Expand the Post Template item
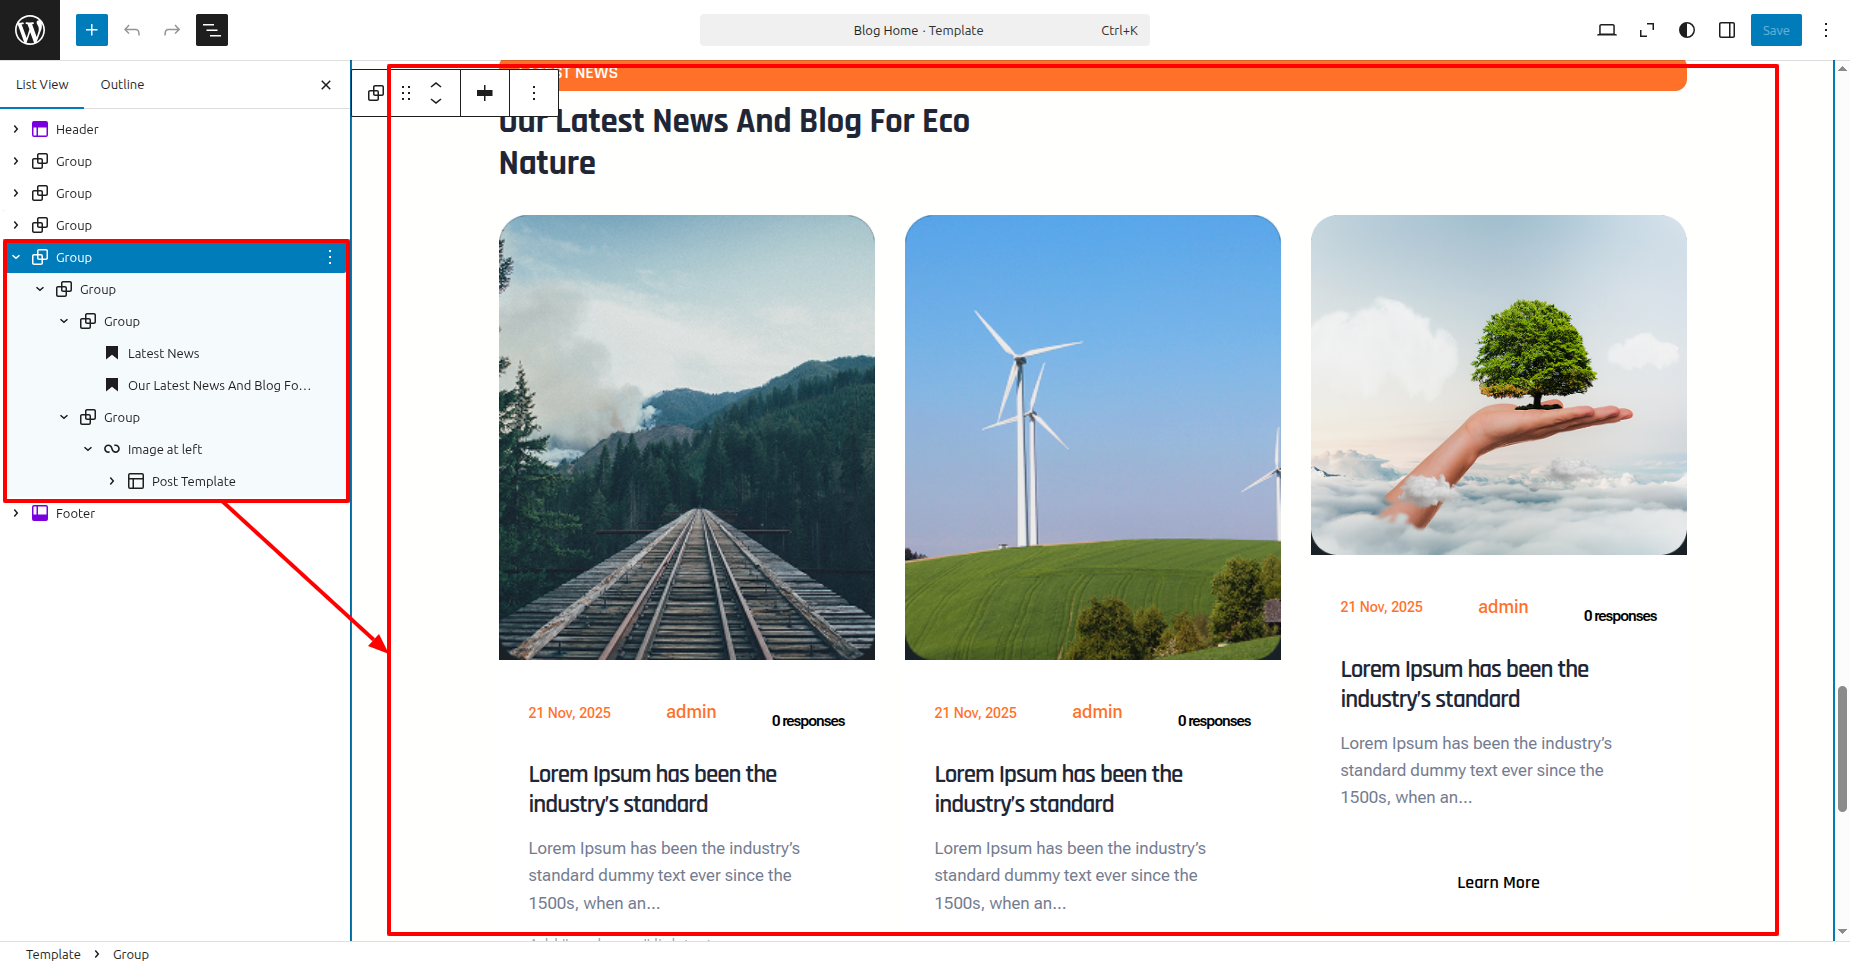 [x=112, y=481]
